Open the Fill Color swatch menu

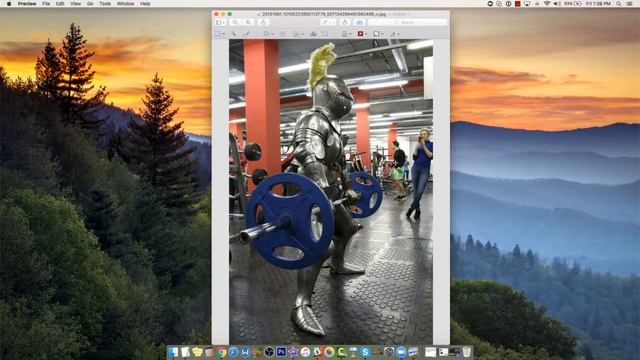click(x=378, y=34)
